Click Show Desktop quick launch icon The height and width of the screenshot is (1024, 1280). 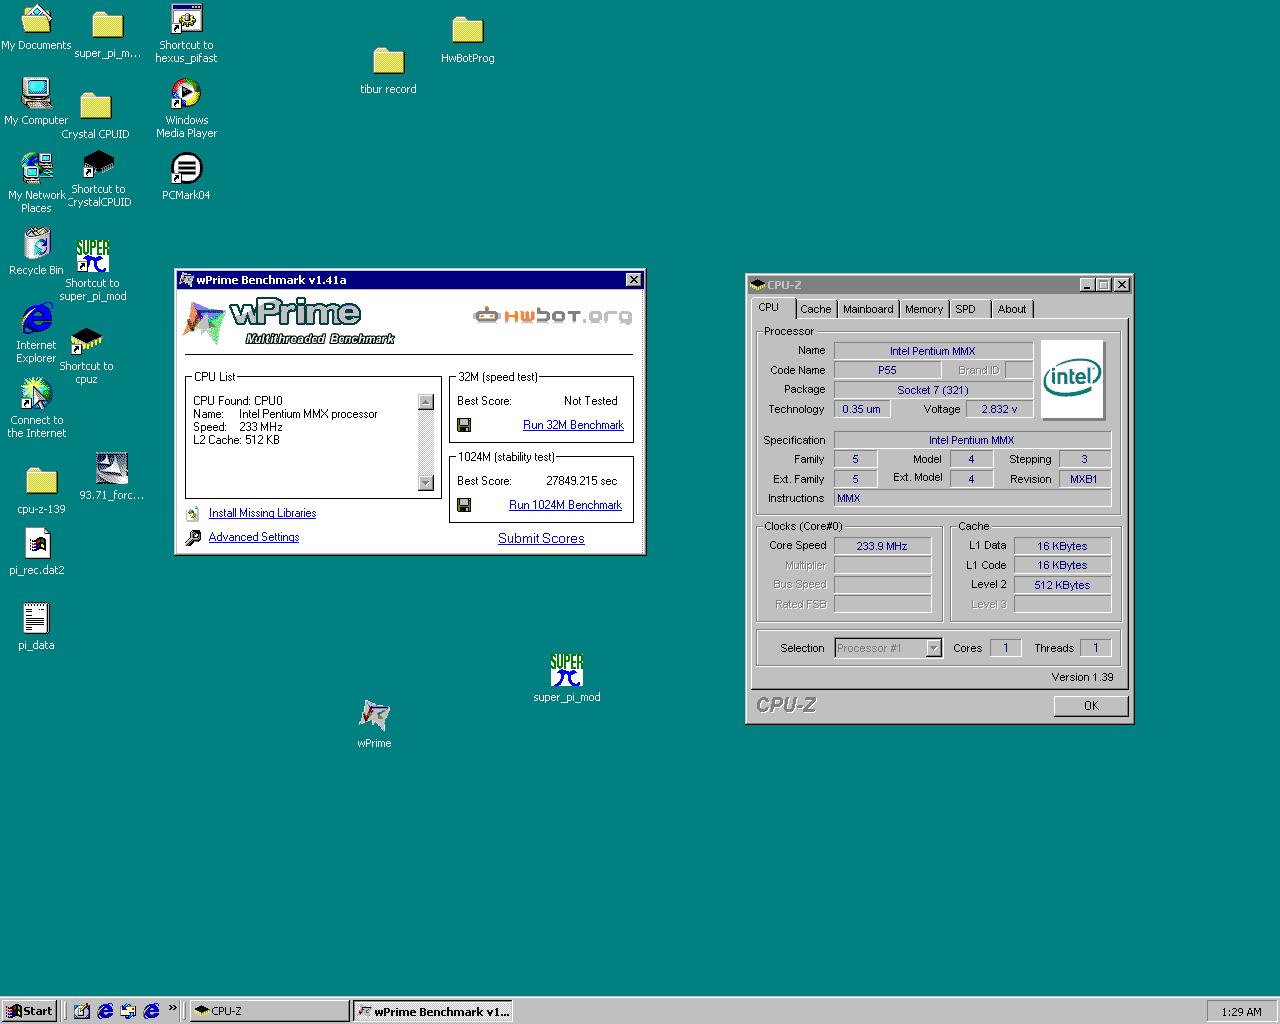click(82, 1011)
